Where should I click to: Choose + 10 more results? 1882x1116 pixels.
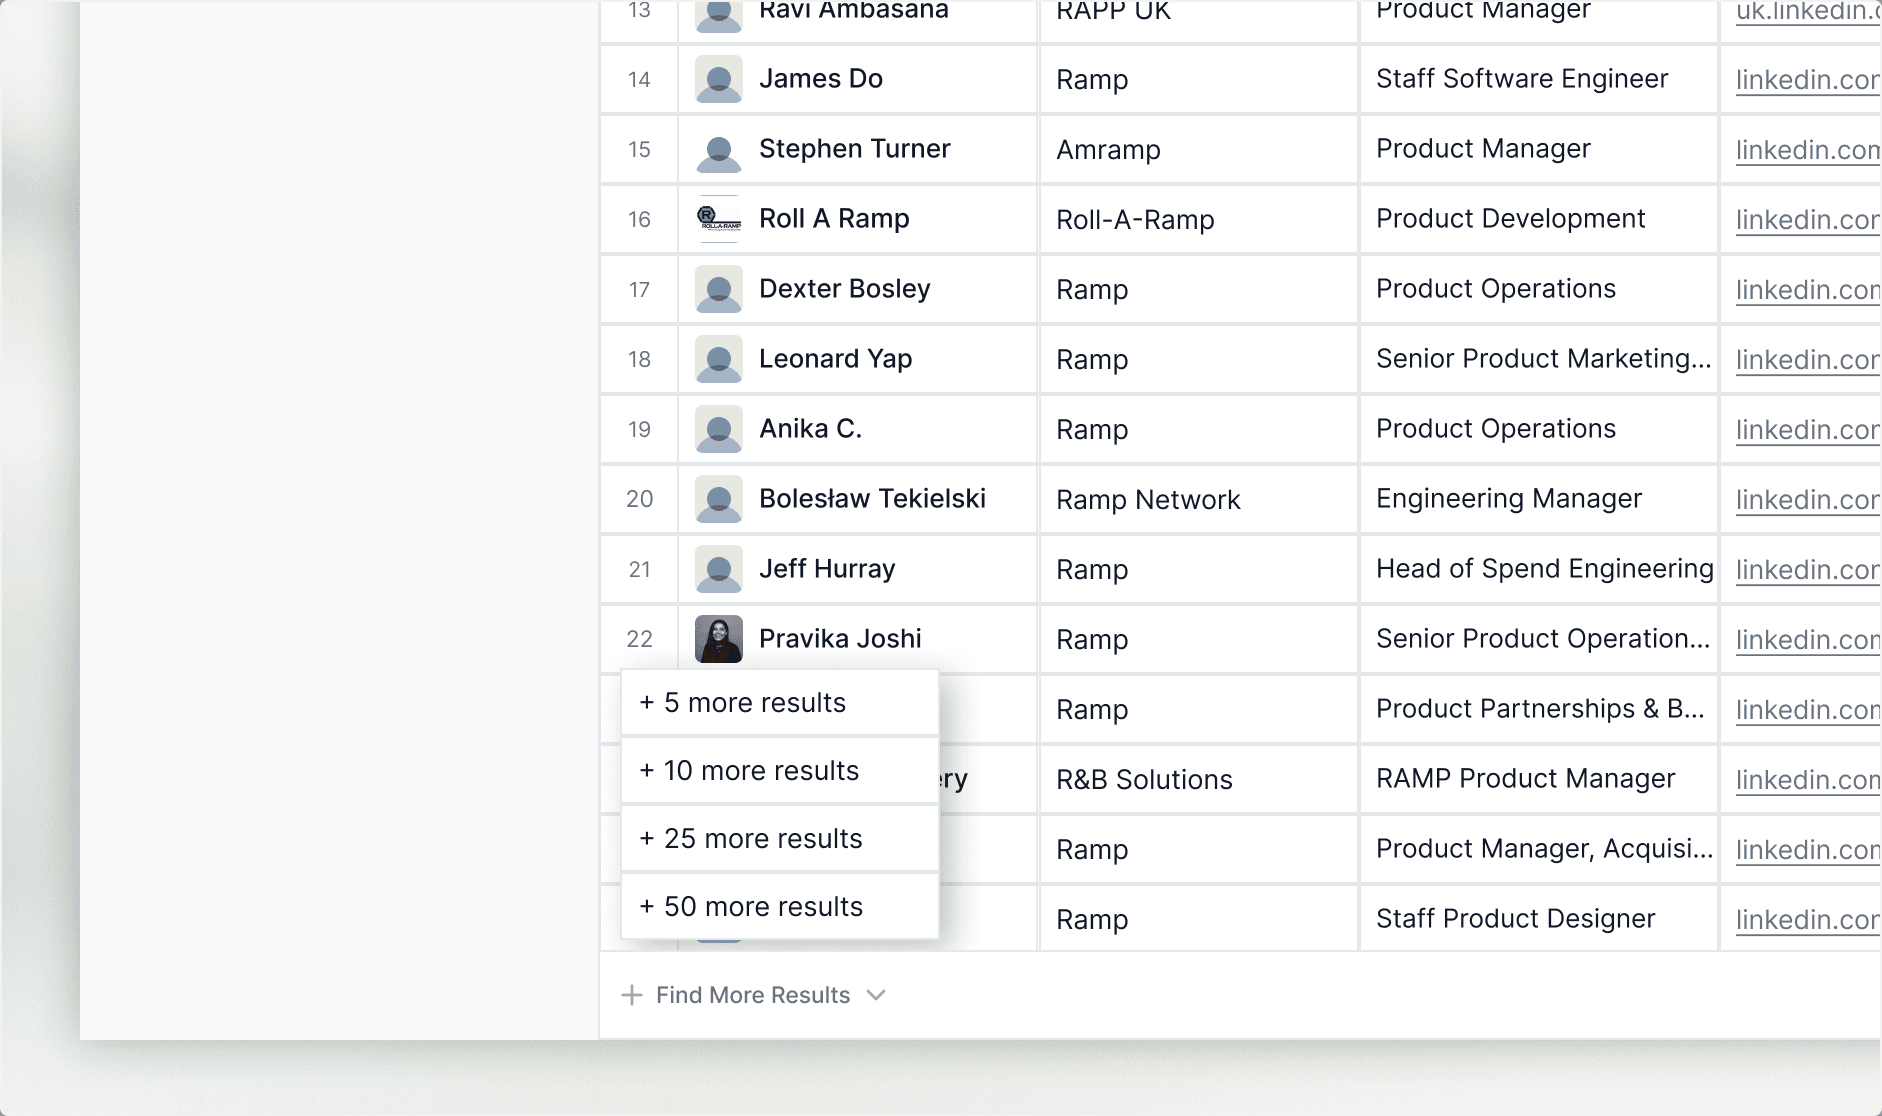(780, 771)
